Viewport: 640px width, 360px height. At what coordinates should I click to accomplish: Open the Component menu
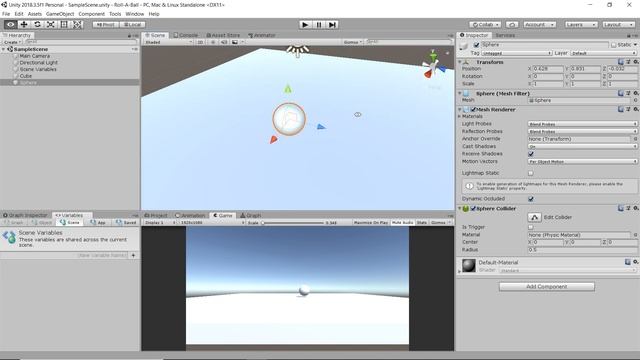point(91,14)
